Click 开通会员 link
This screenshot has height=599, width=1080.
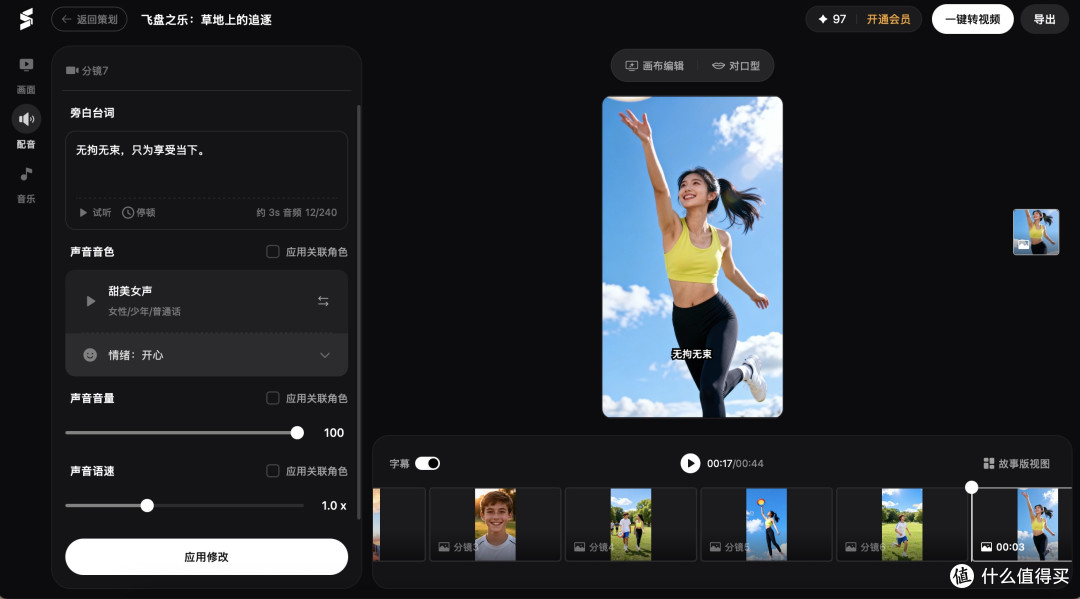pyautogui.click(x=889, y=19)
